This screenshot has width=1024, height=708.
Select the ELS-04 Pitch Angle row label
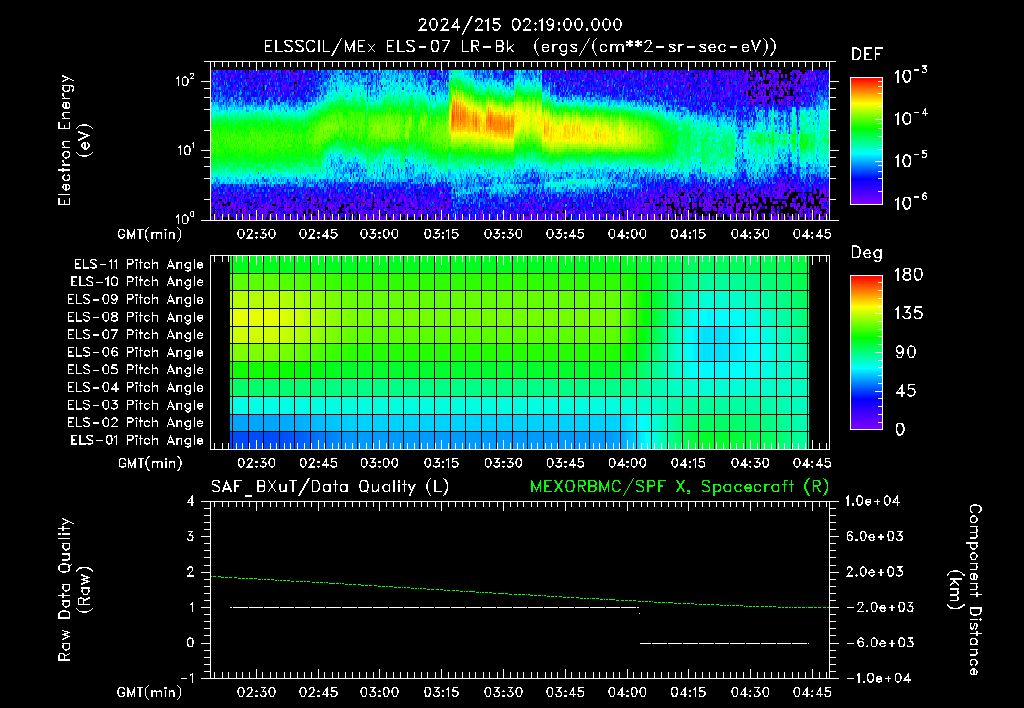(x=136, y=387)
